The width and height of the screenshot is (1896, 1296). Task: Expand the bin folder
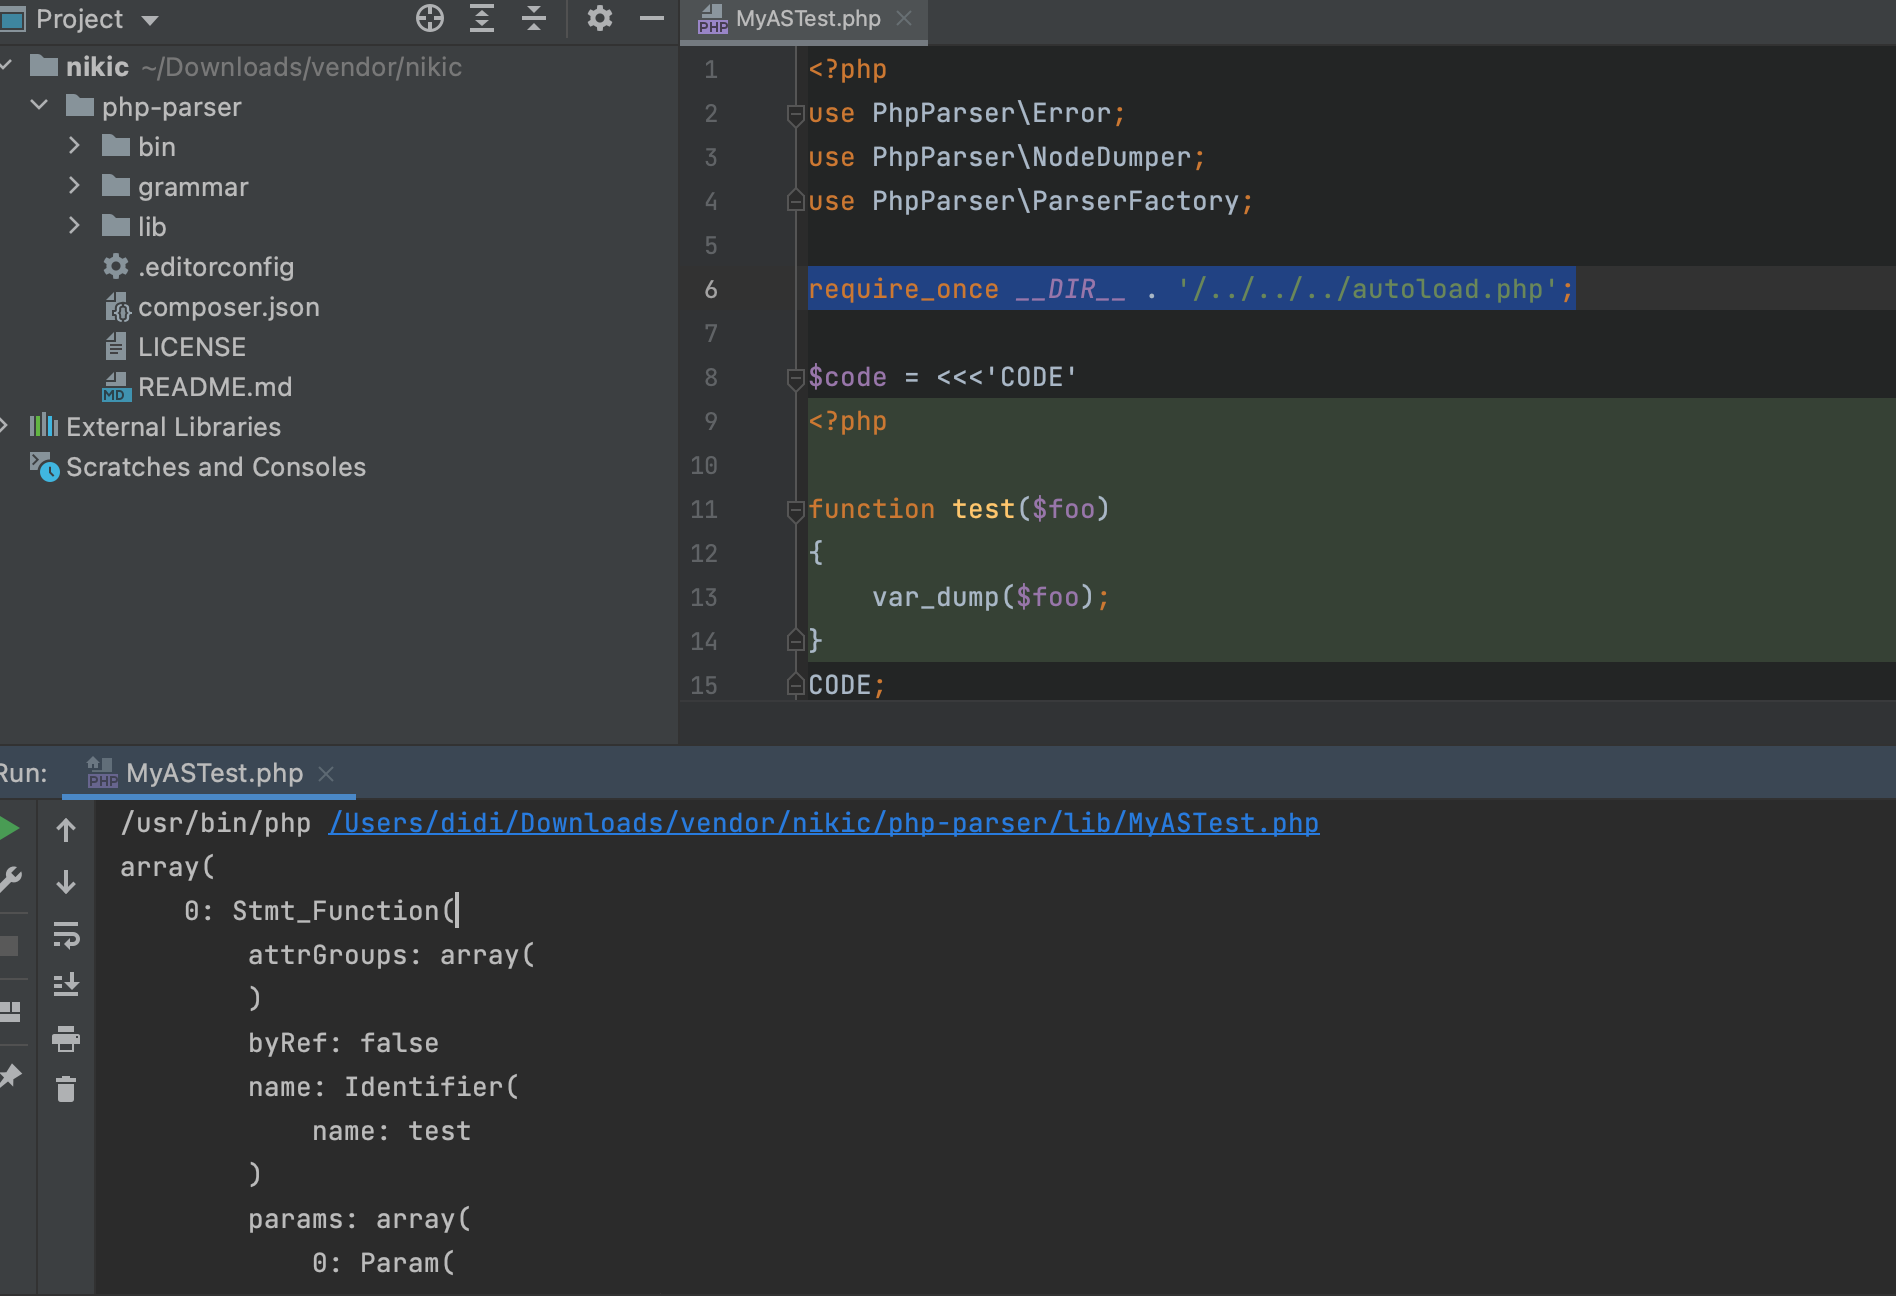[74, 146]
